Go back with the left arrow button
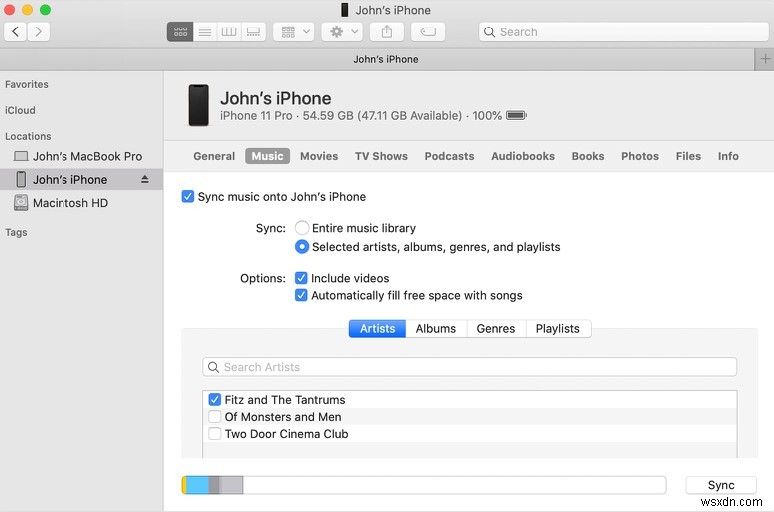The image size is (774, 512). [15, 32]
